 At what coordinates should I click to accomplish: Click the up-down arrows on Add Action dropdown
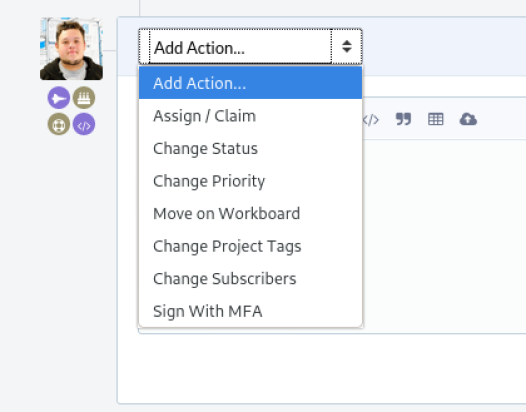coord(347,46)
